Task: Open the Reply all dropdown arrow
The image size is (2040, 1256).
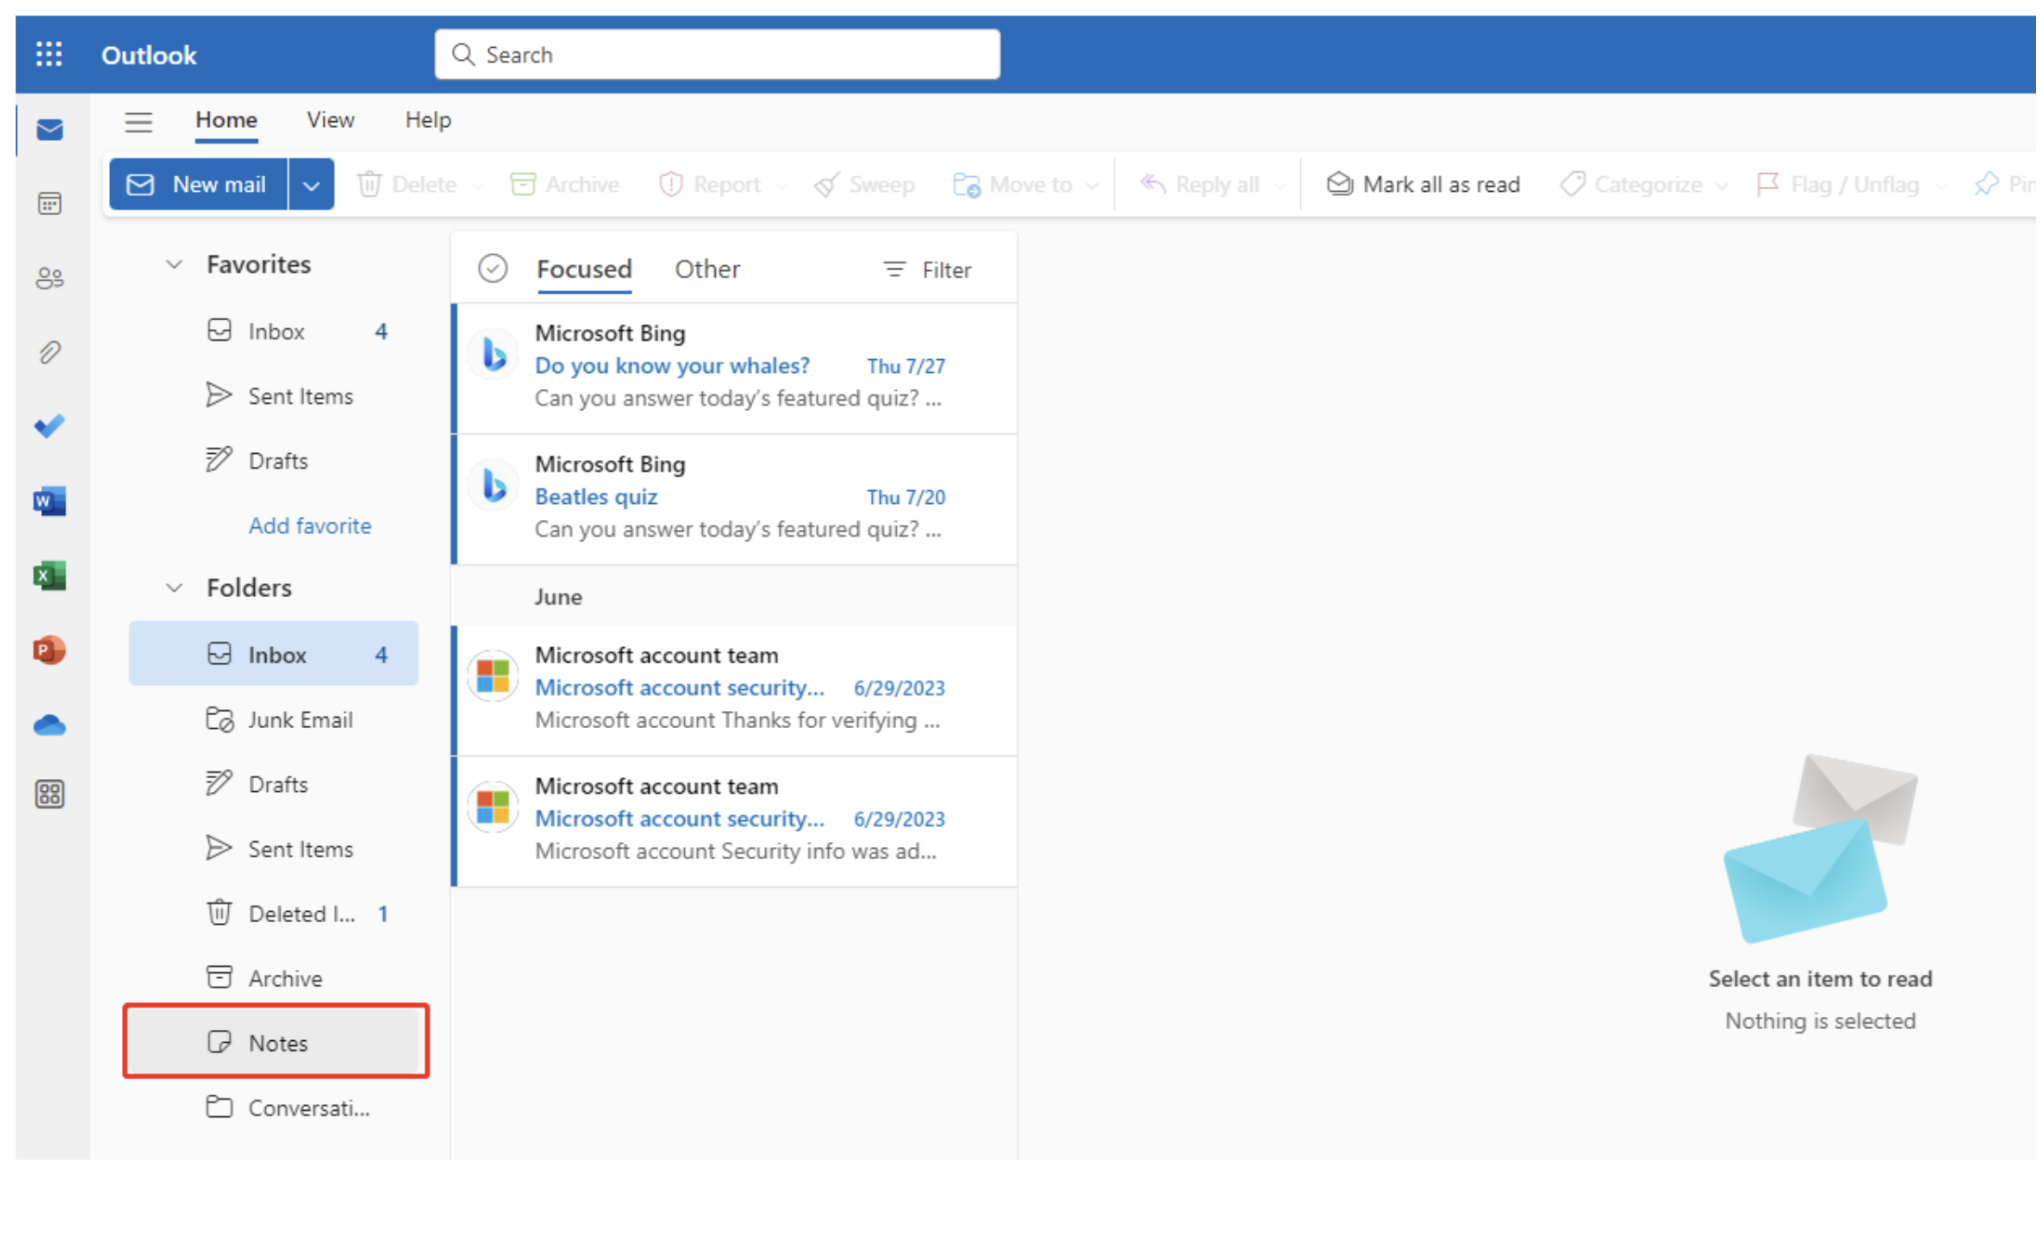Action: (1280, 186)
